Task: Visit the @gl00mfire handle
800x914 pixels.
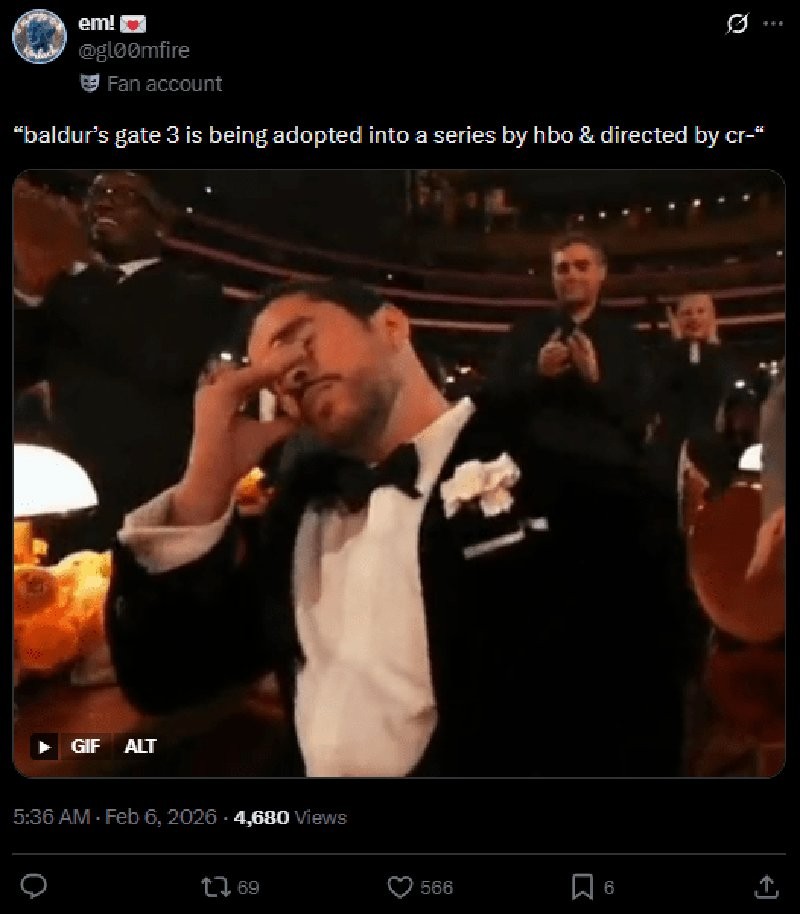Action: [134, 51]
